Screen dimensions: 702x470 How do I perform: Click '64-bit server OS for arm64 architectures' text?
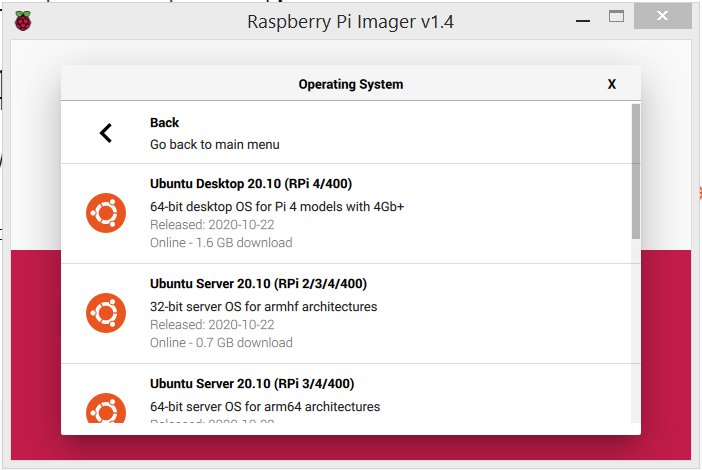[x=265, y=406]
